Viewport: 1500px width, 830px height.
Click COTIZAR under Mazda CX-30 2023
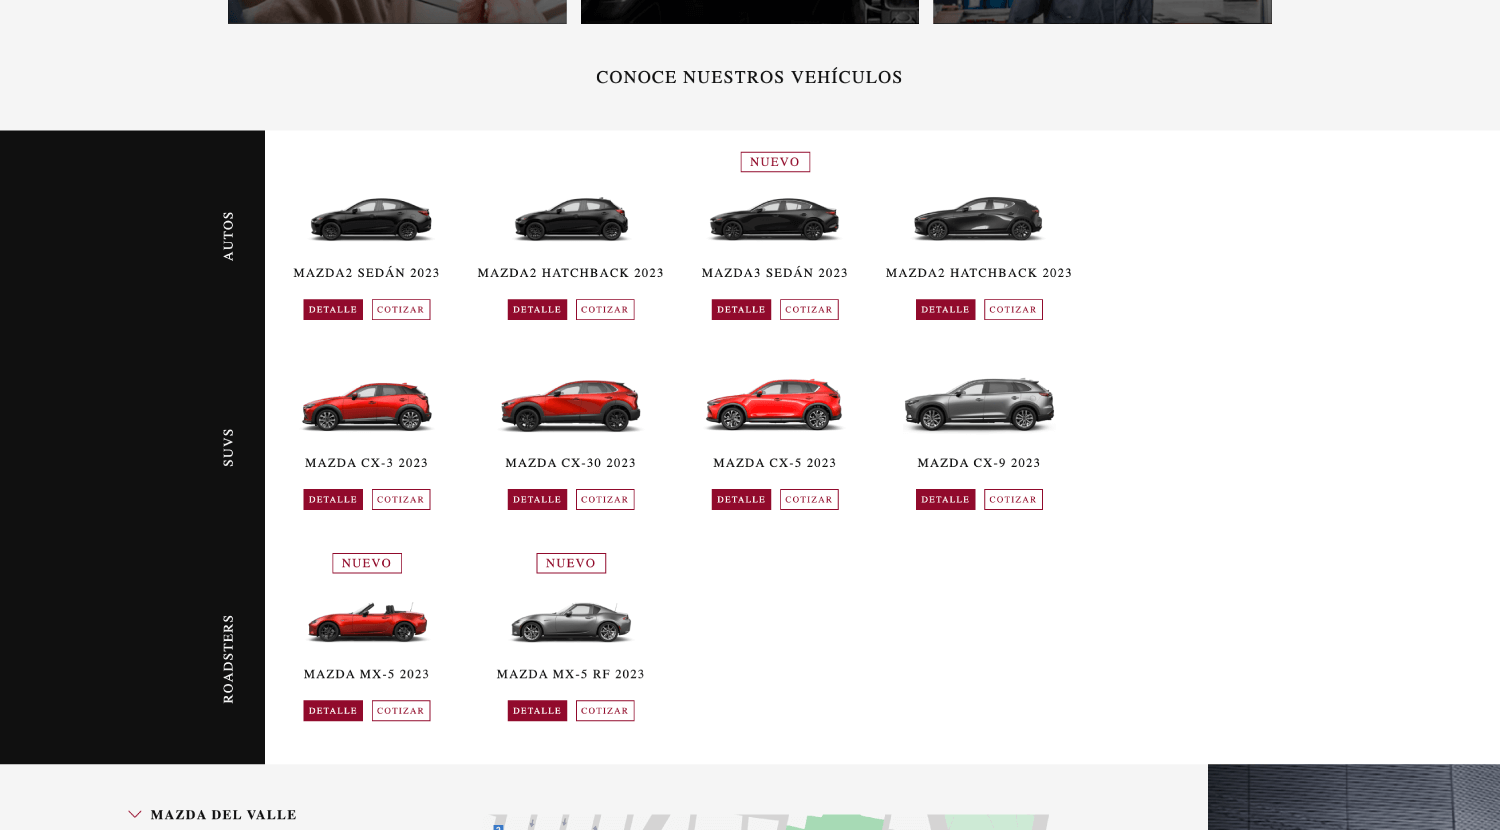tap(605, 500)
